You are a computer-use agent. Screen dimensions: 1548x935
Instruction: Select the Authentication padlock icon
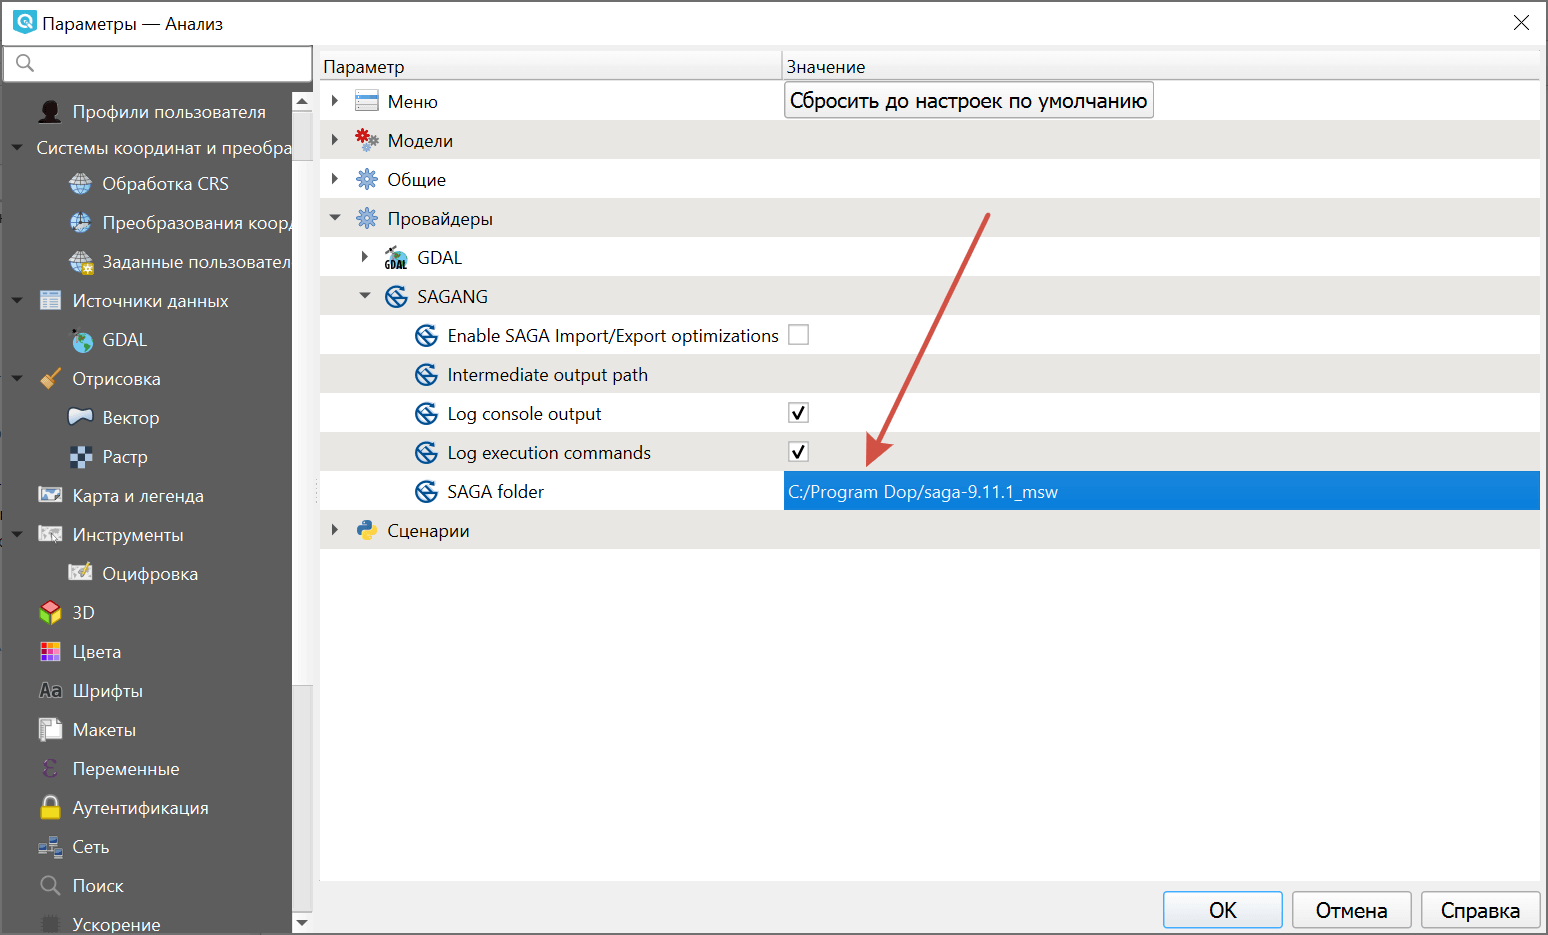(50, 807)
